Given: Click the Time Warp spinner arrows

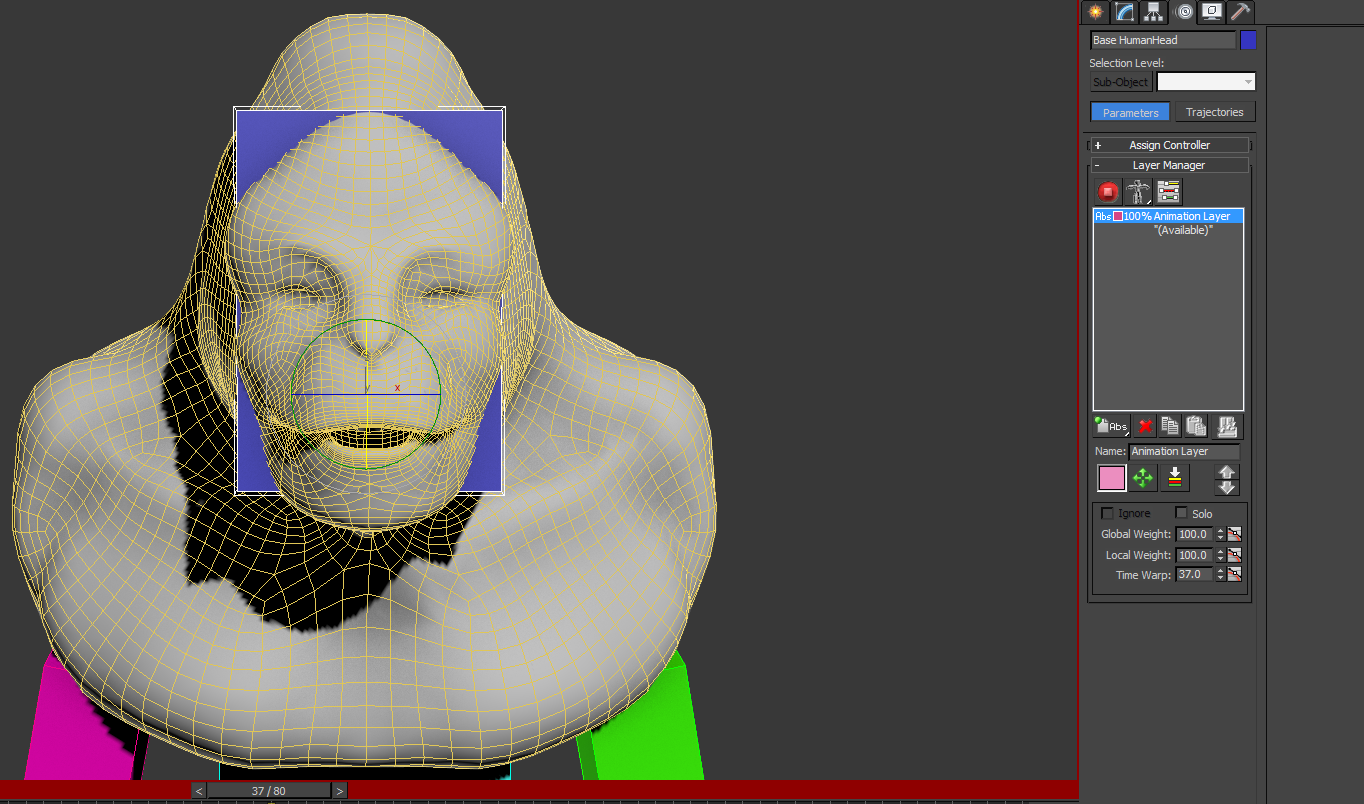Looking at the screenshot, I should (x=1220, y=575).
